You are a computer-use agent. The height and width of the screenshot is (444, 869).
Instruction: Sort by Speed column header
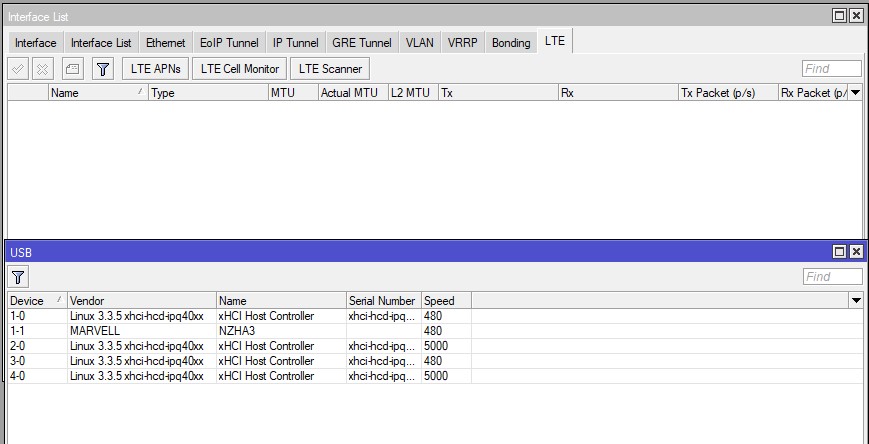pyautogui.click(x=446, y=301)
